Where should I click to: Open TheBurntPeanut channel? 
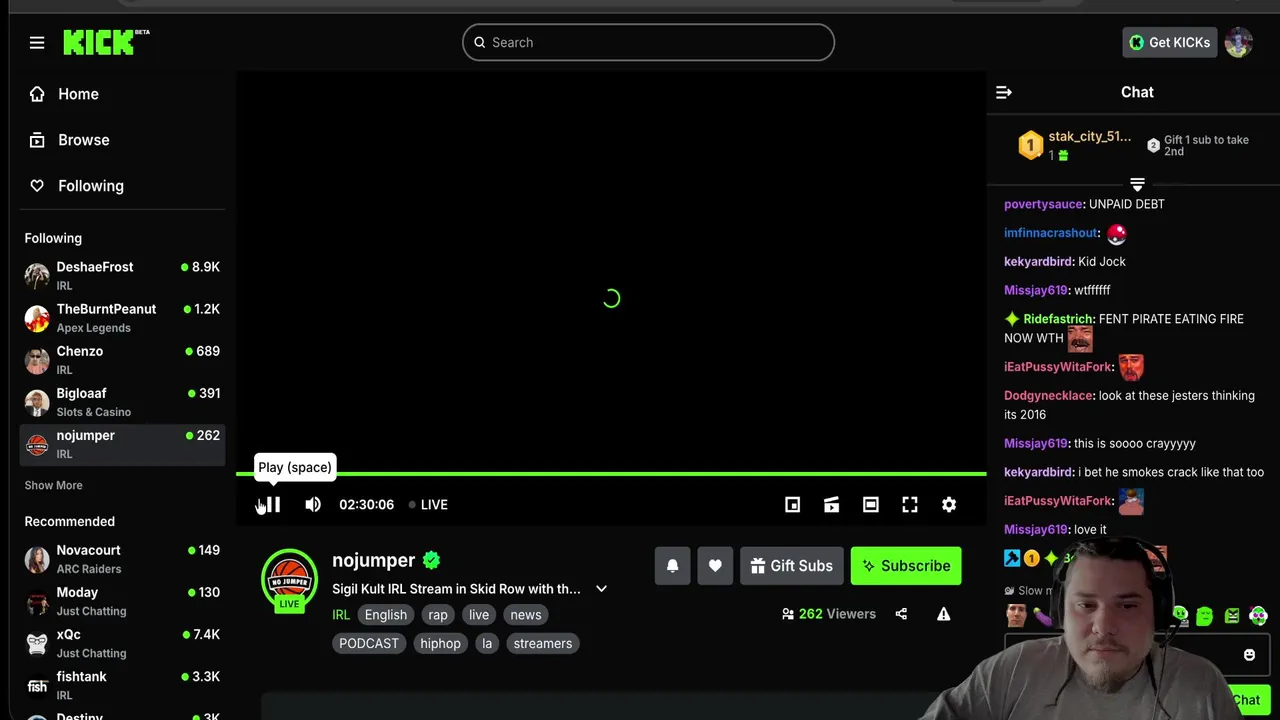tap(122, 317)
